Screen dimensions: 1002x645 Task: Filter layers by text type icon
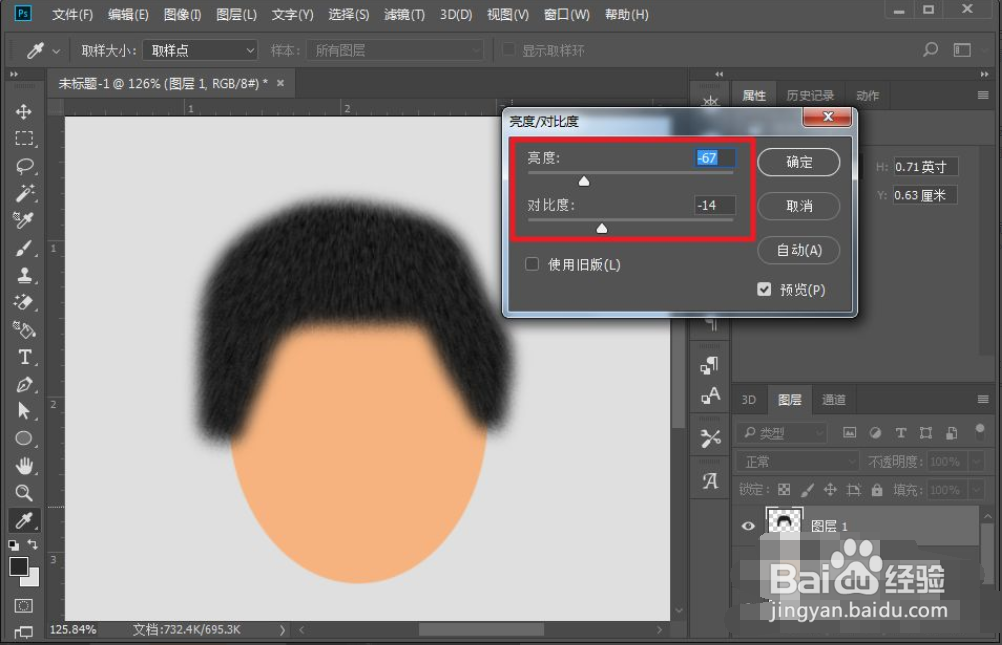tap(900, 433)
